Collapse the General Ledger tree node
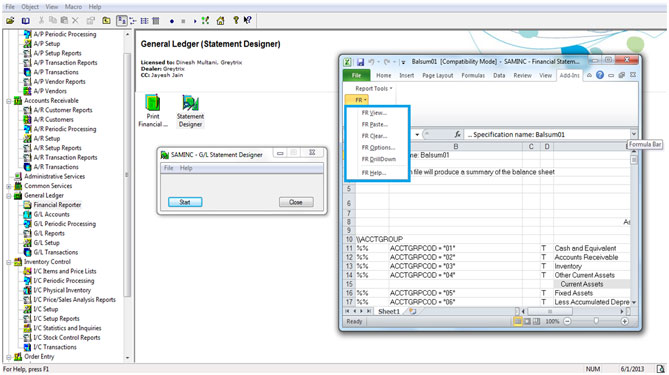Image resolution: width=669 pixels, height=375 pixels. pos(9,195)
